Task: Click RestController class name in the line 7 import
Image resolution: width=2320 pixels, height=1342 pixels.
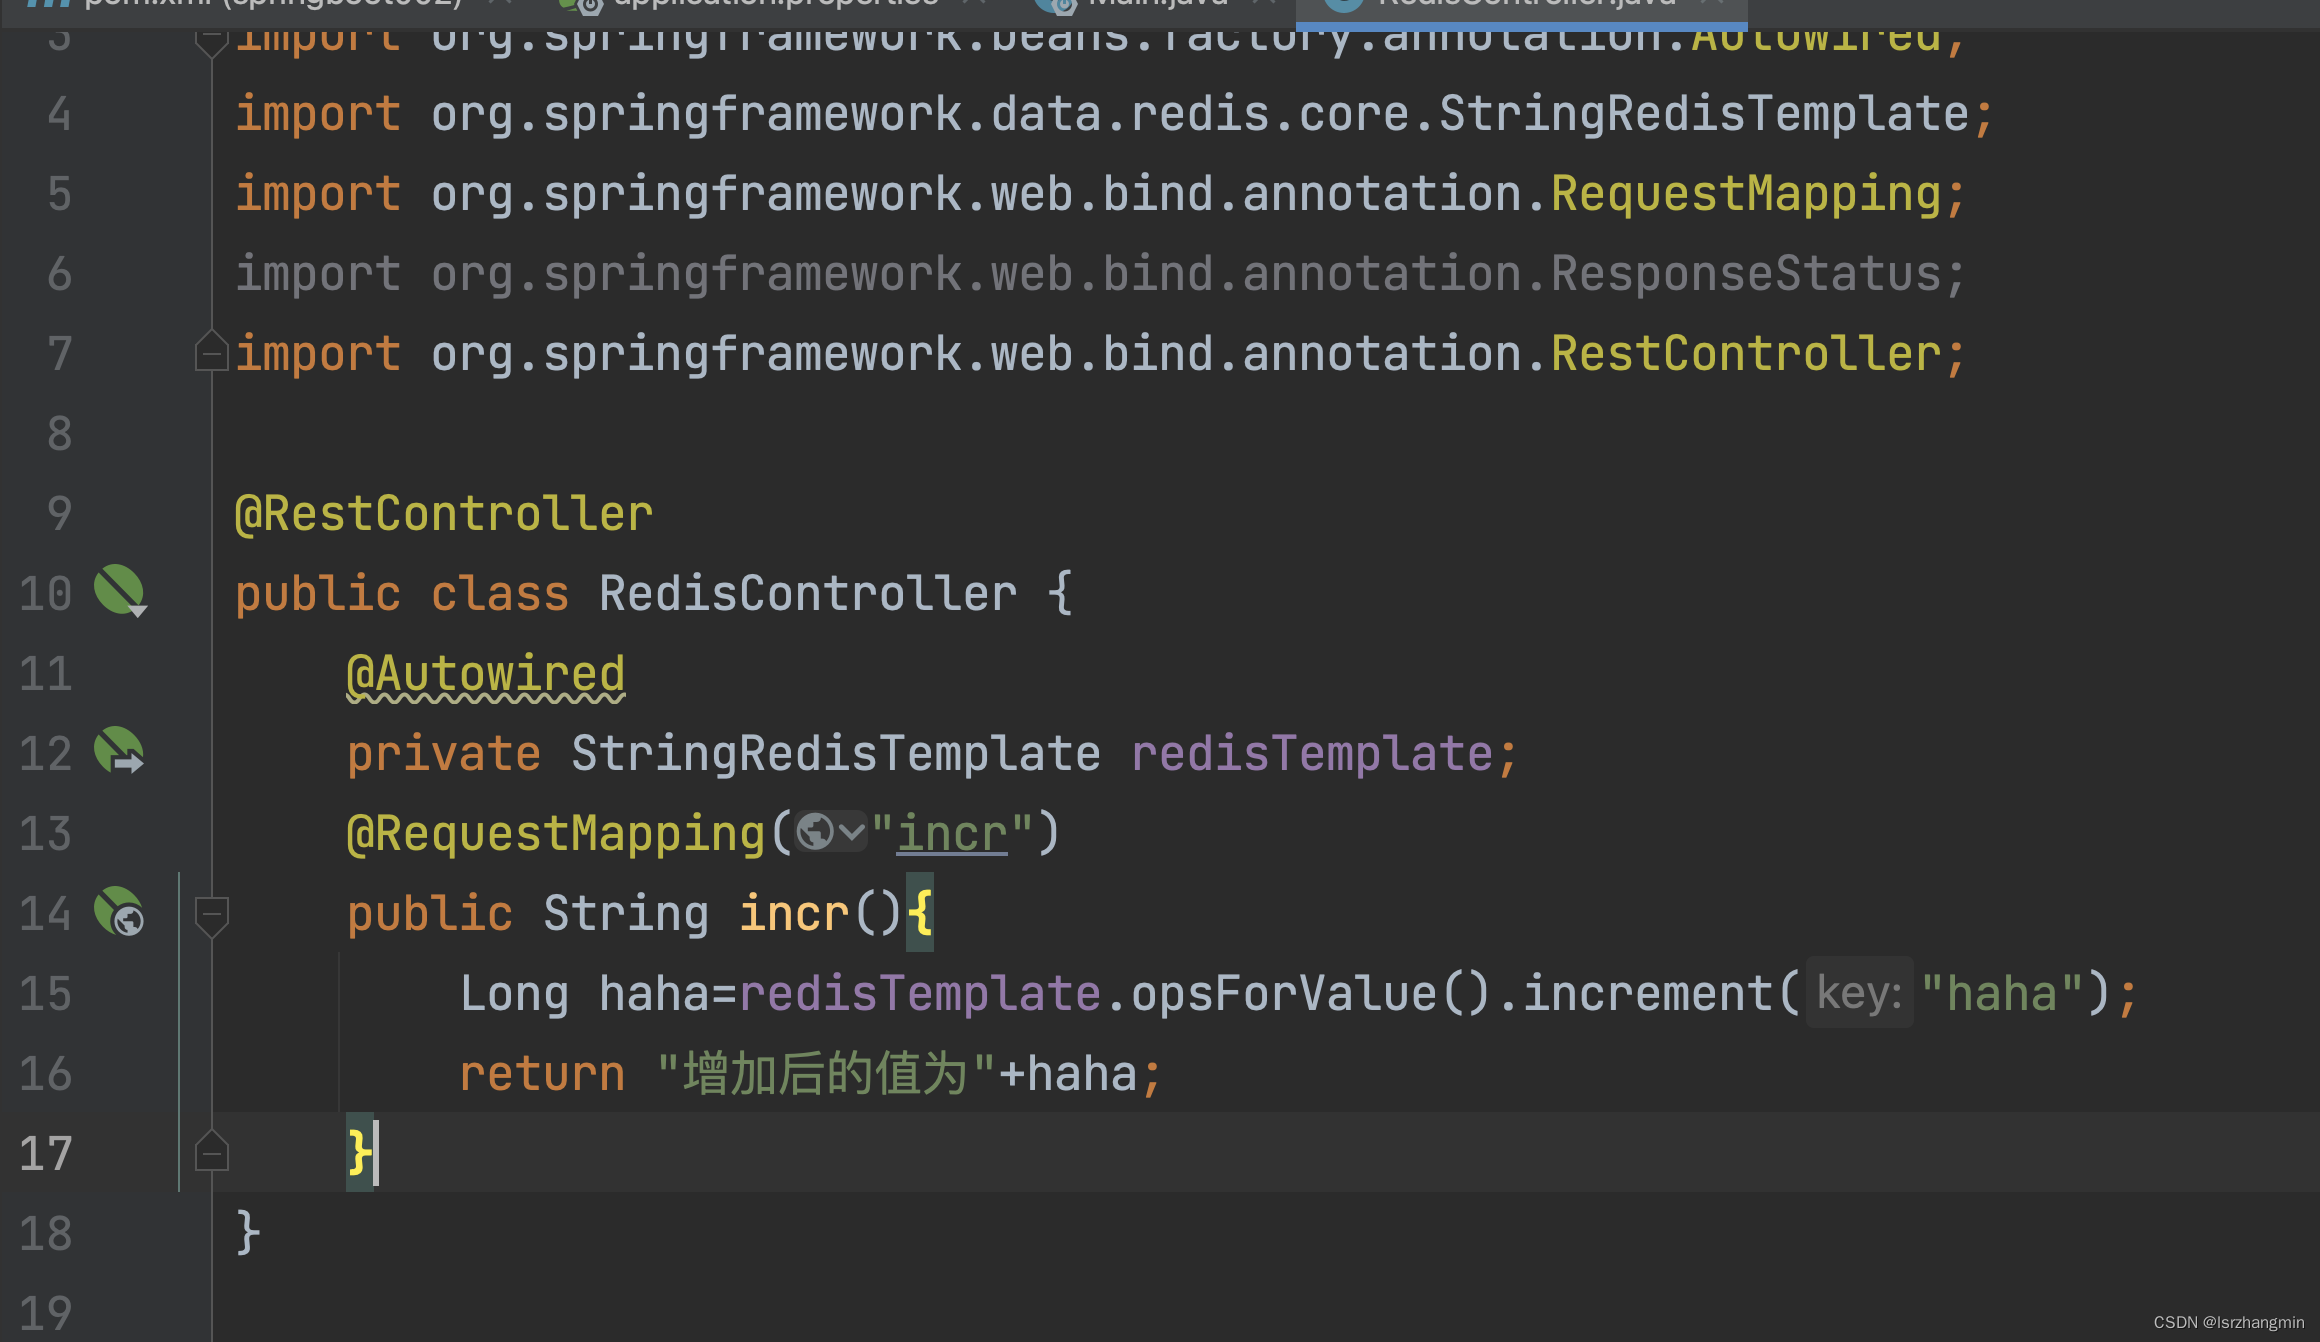Action: pos(1745,354)
